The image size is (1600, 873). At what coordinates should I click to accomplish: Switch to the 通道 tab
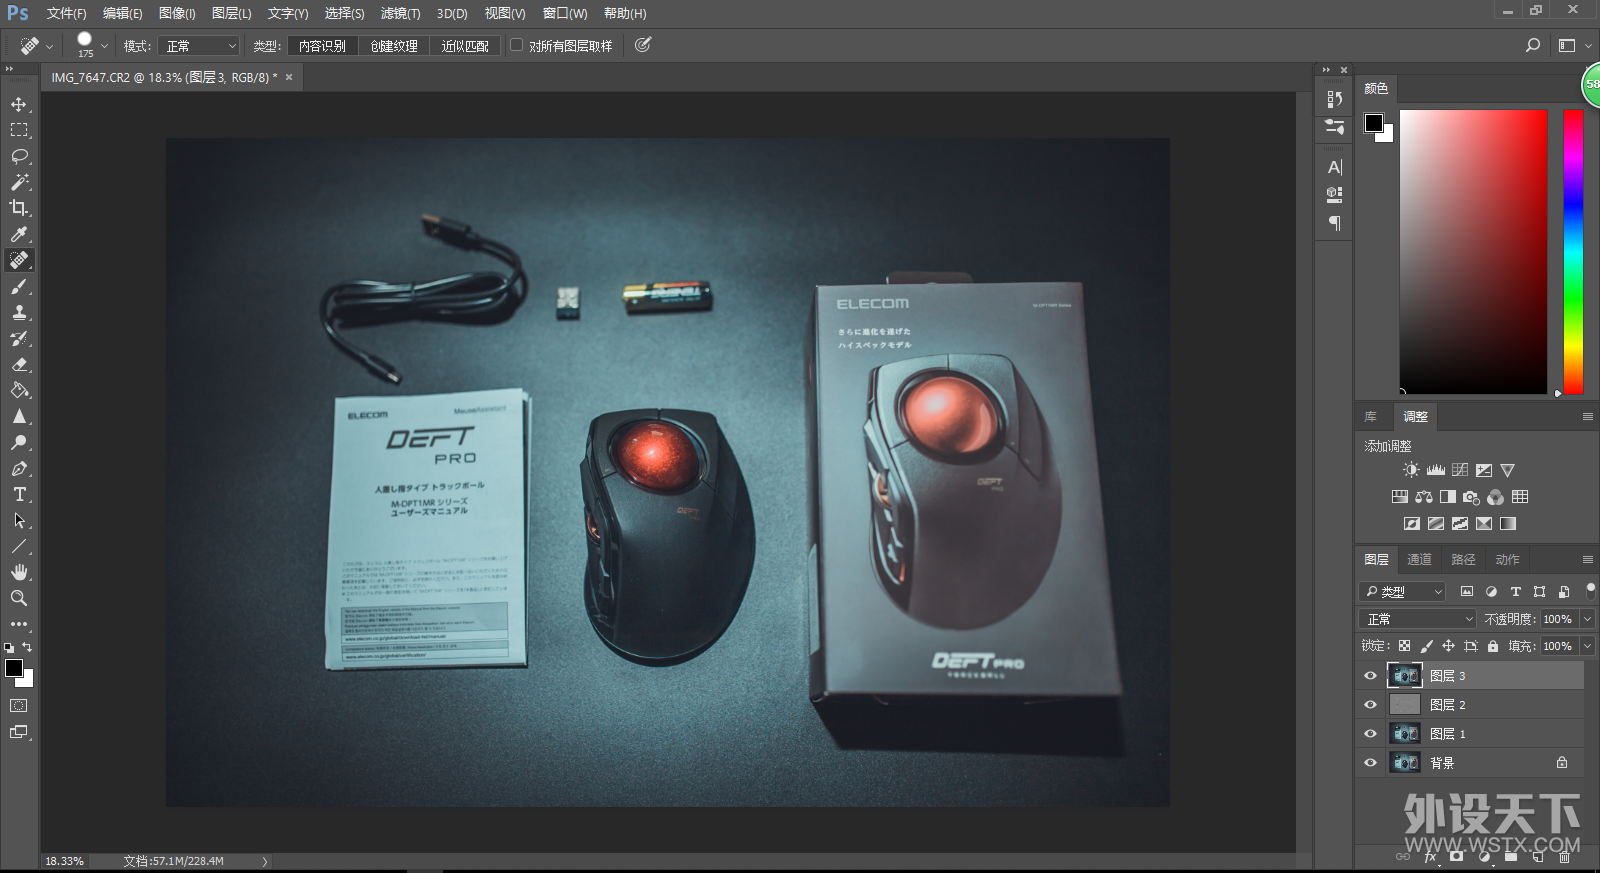(1419, 559)
